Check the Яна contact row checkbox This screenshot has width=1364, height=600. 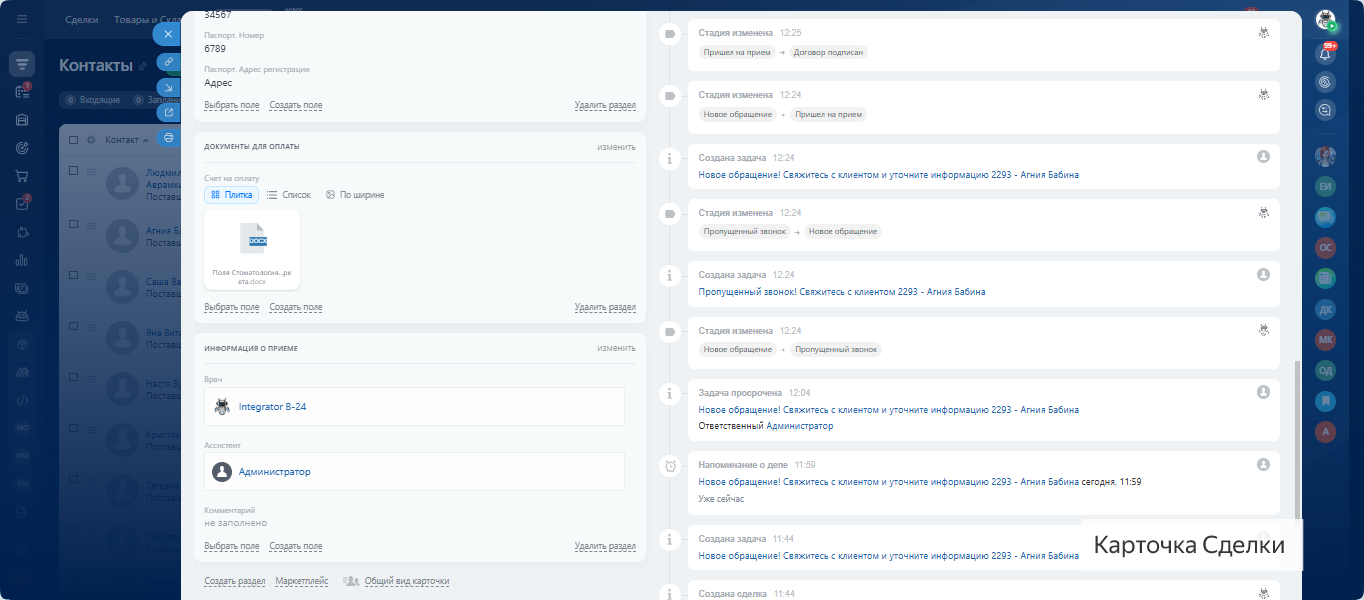pos(73,327)
